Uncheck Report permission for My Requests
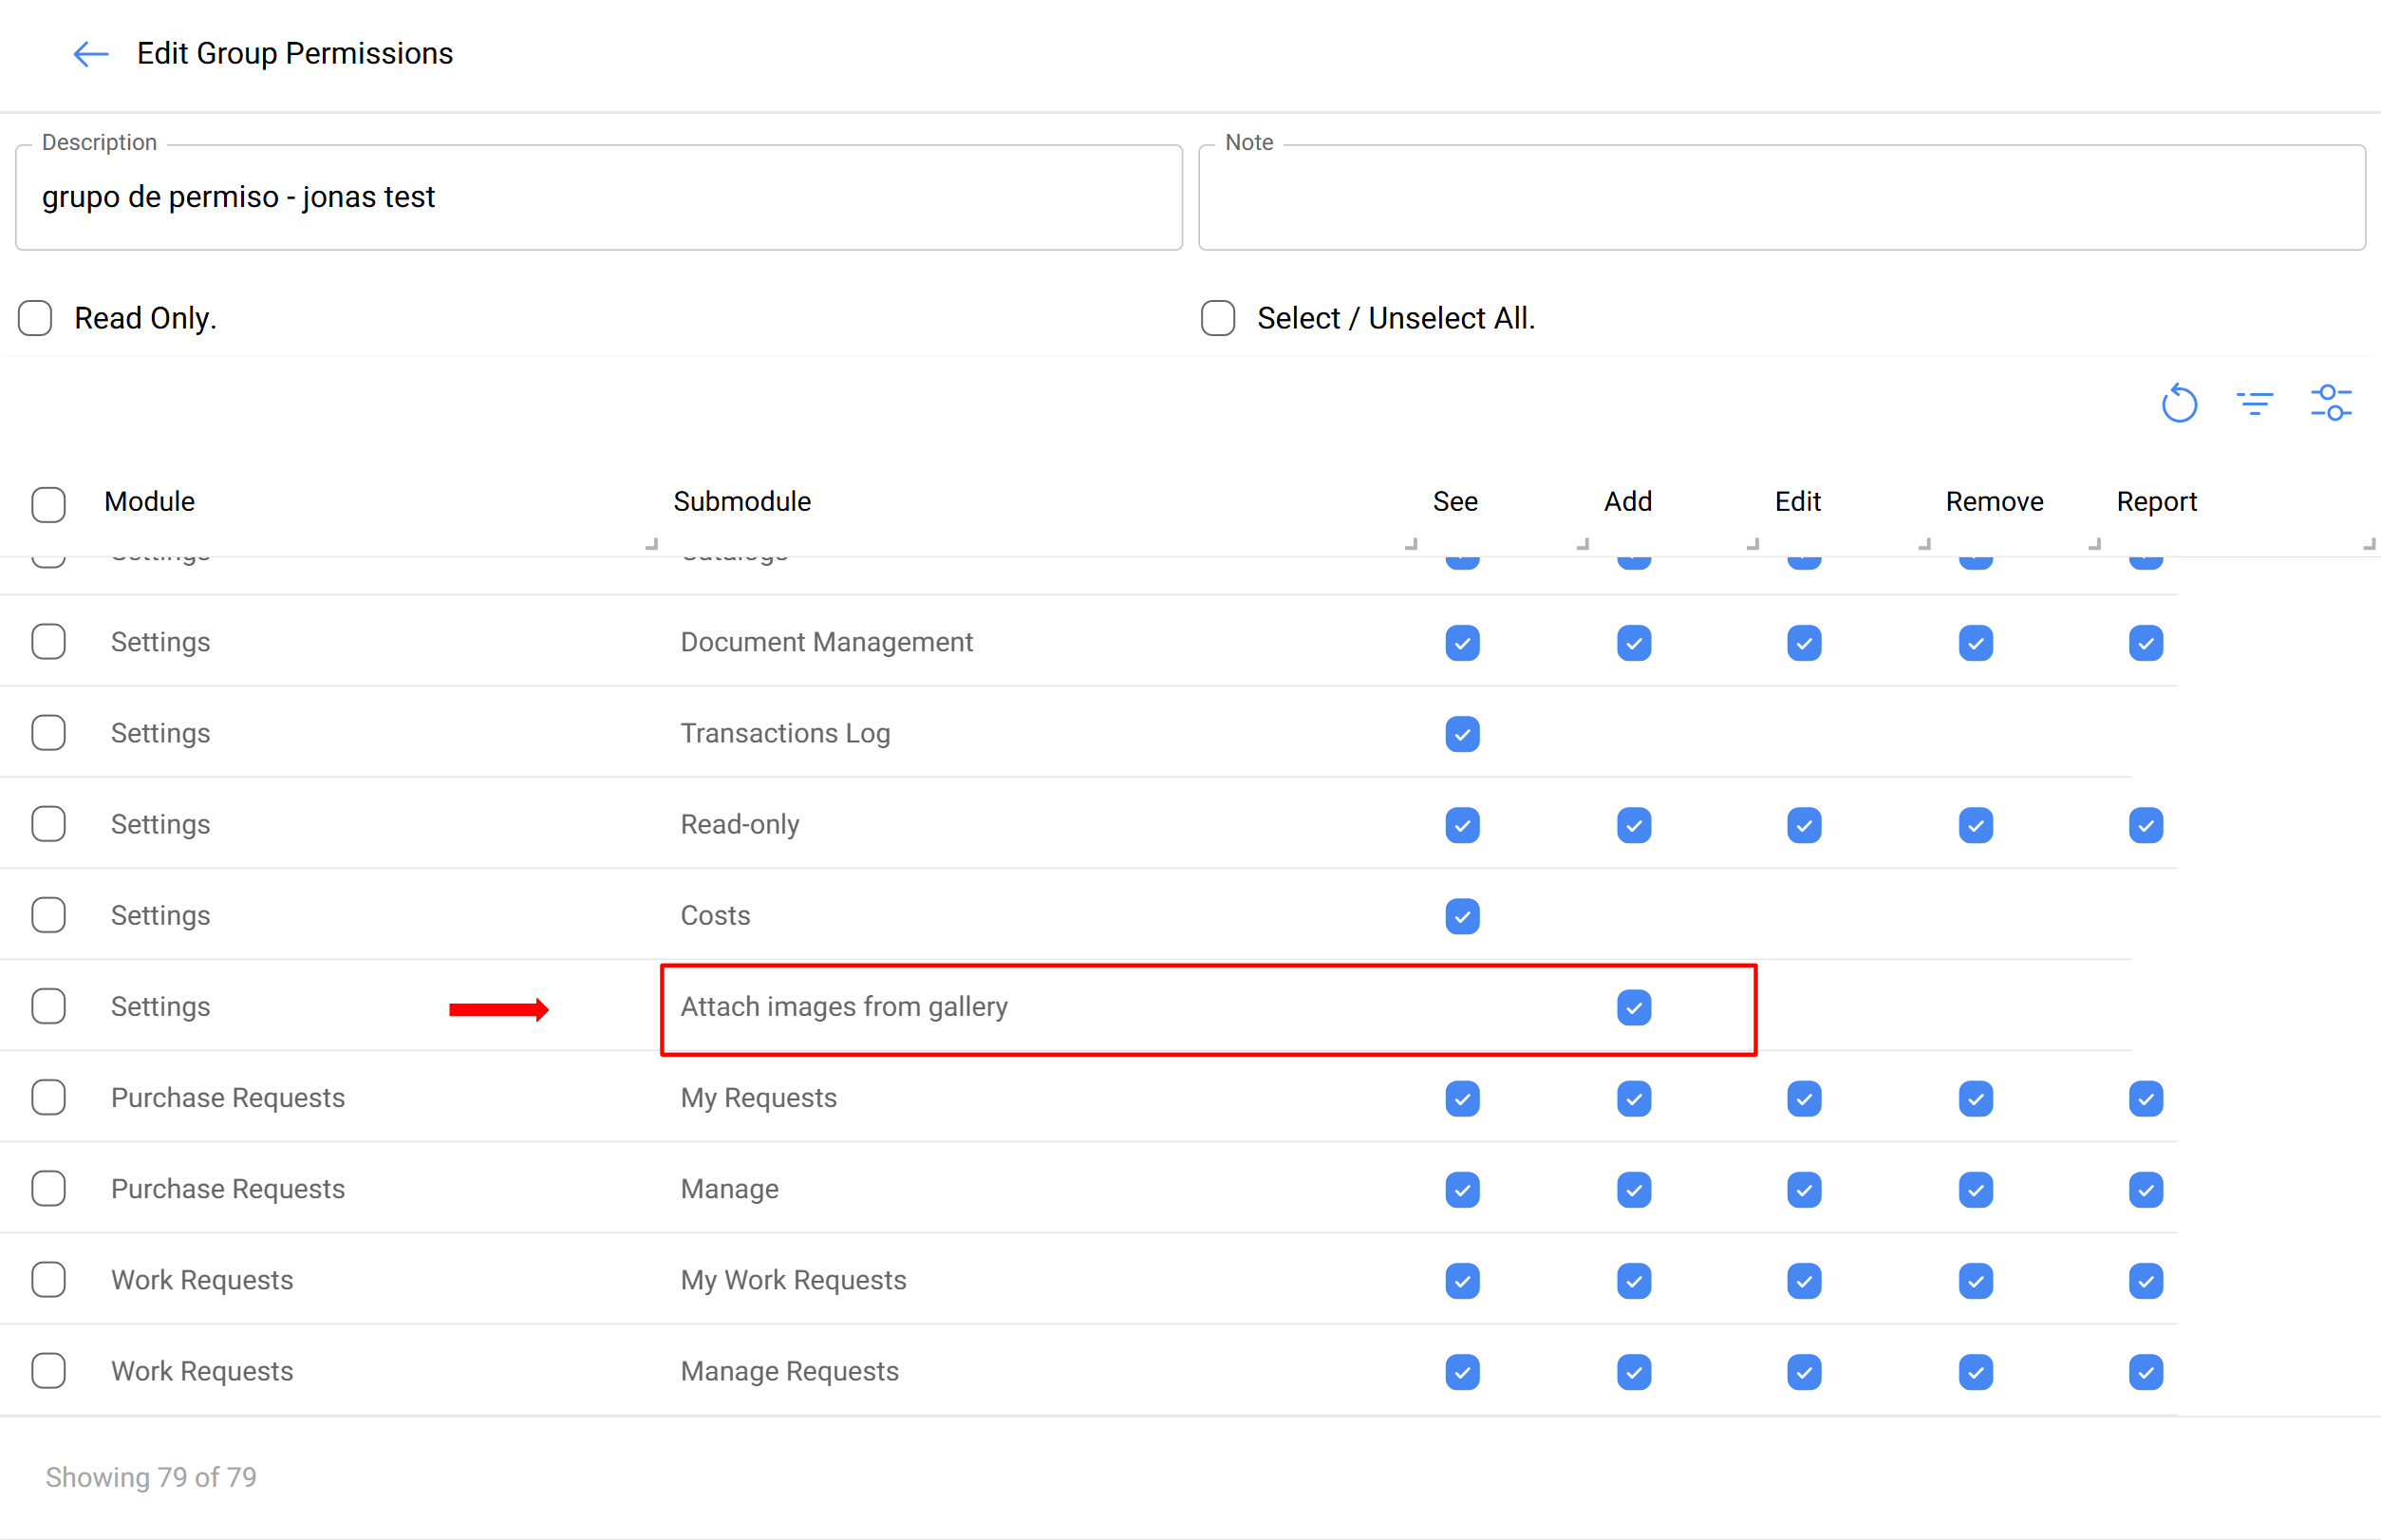 point(2145,1098)
